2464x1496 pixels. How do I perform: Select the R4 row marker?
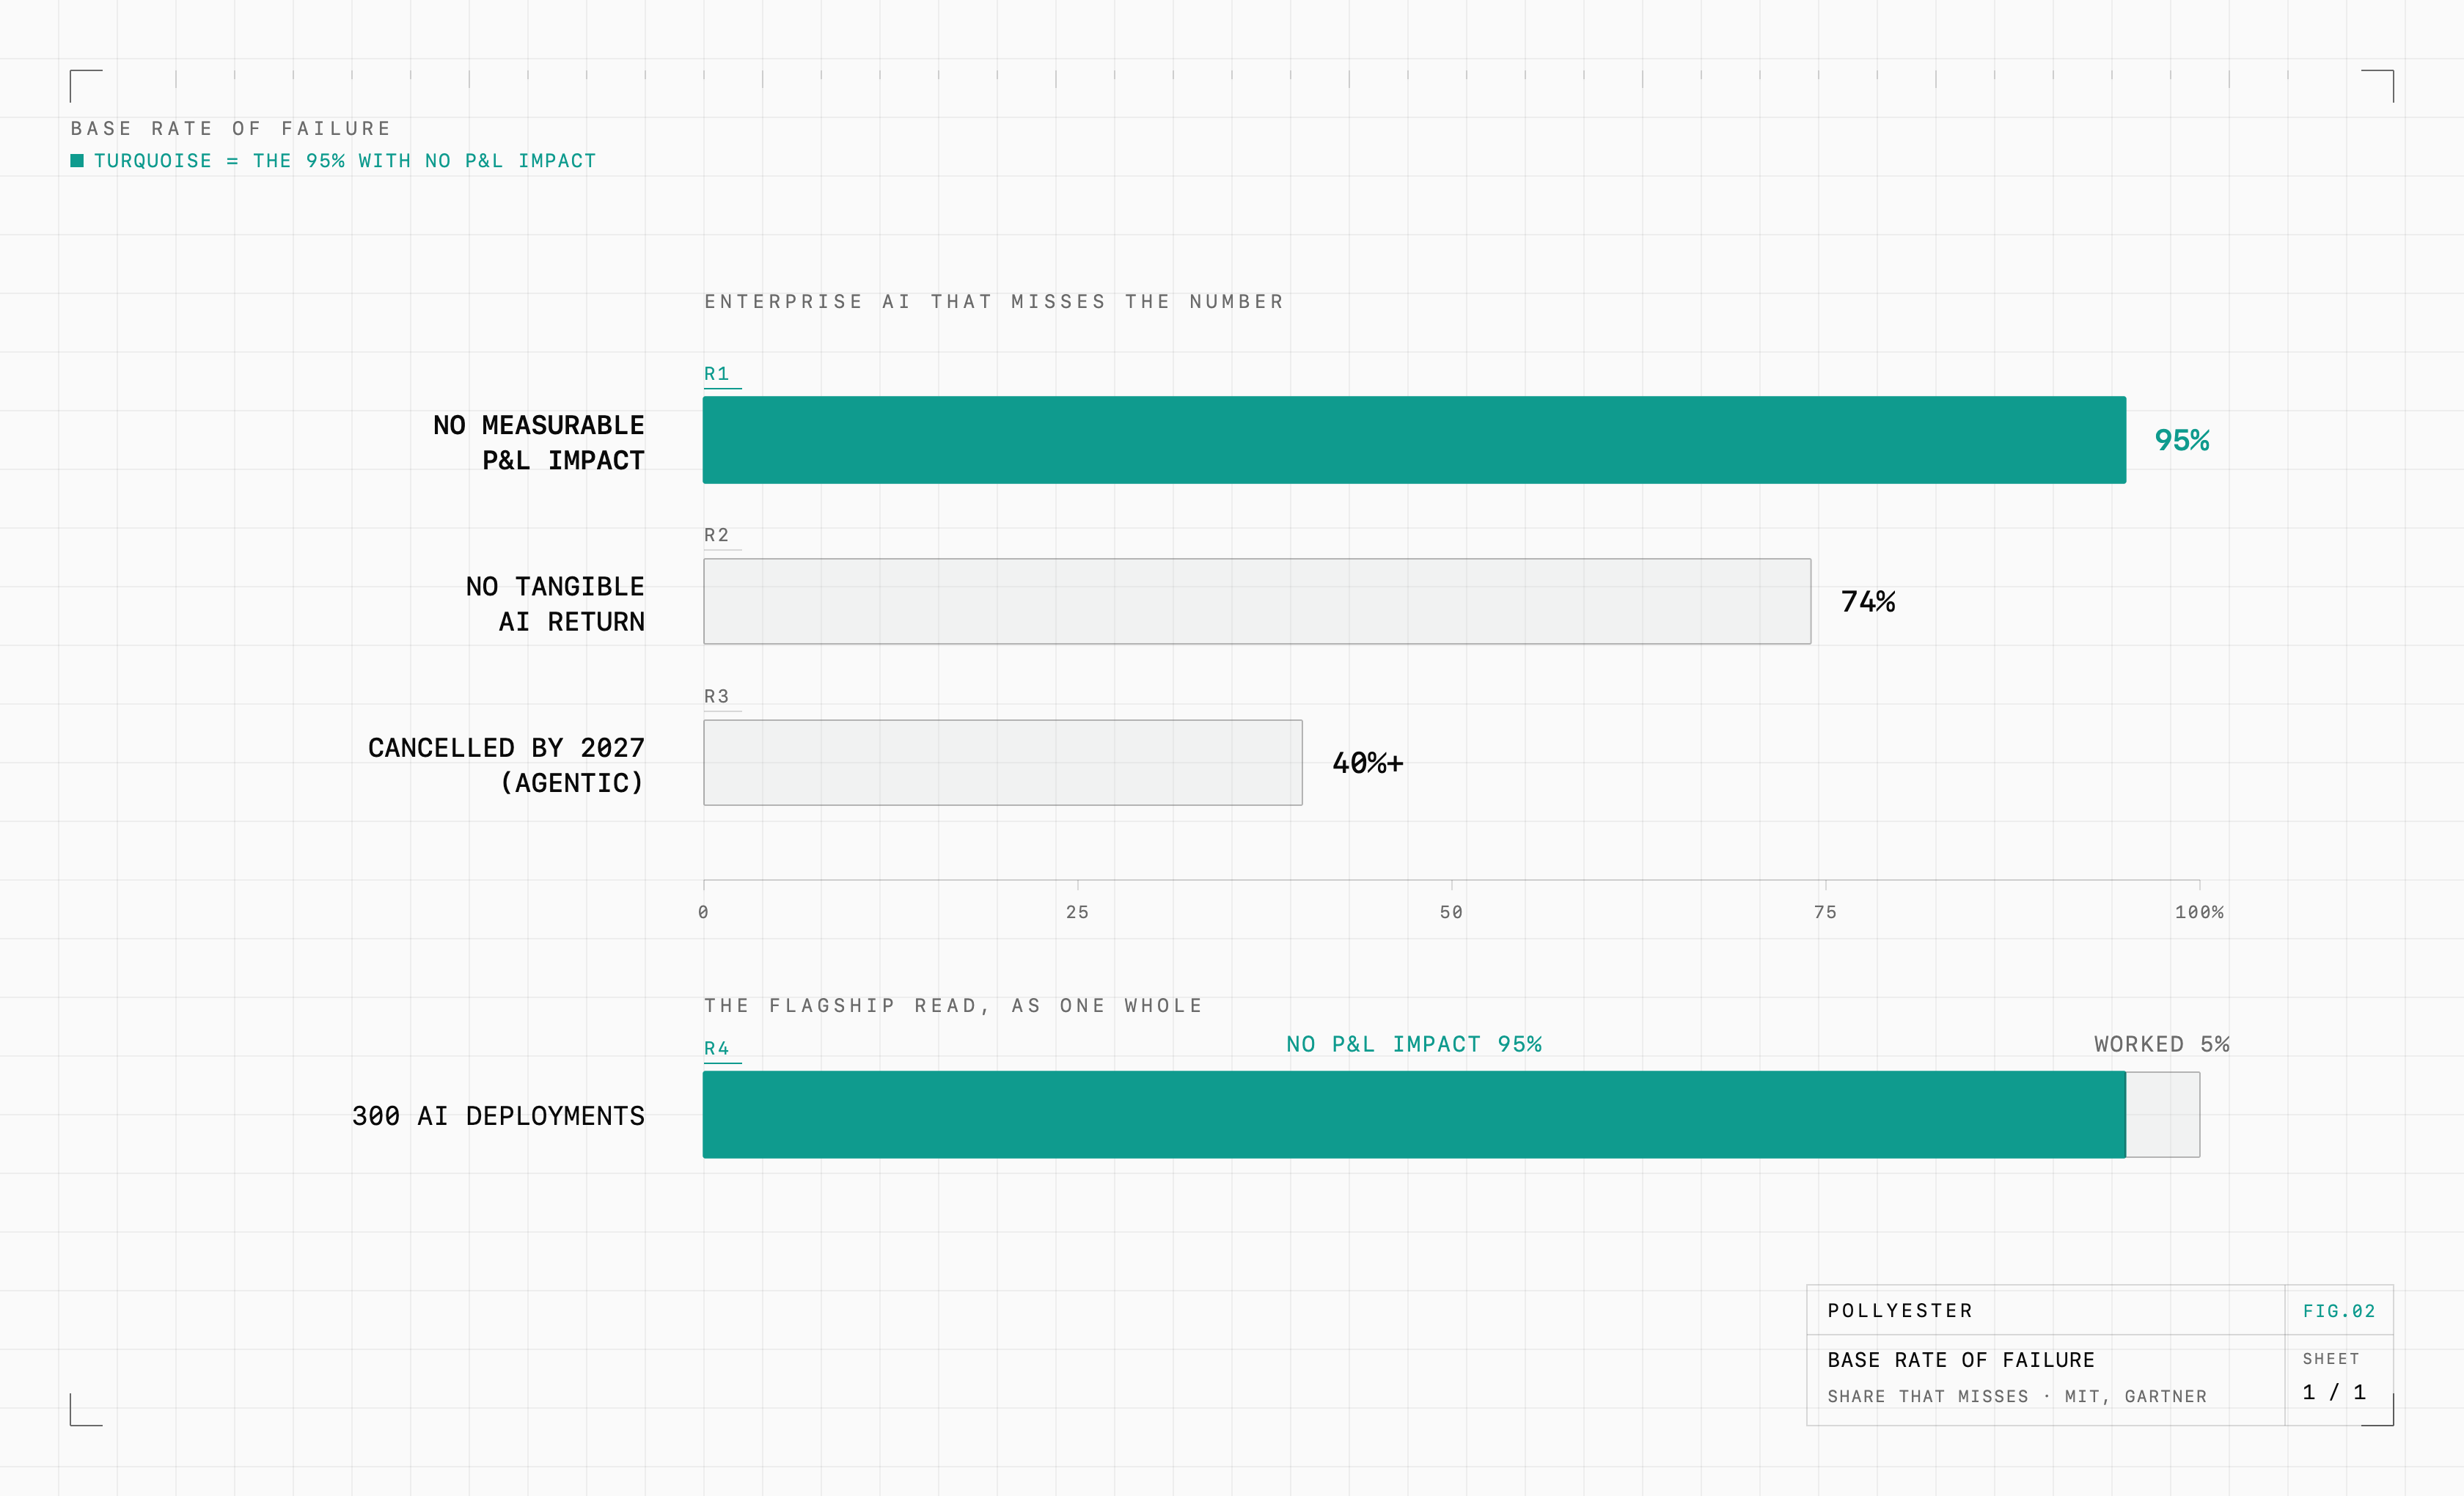tap(717, 1048)
